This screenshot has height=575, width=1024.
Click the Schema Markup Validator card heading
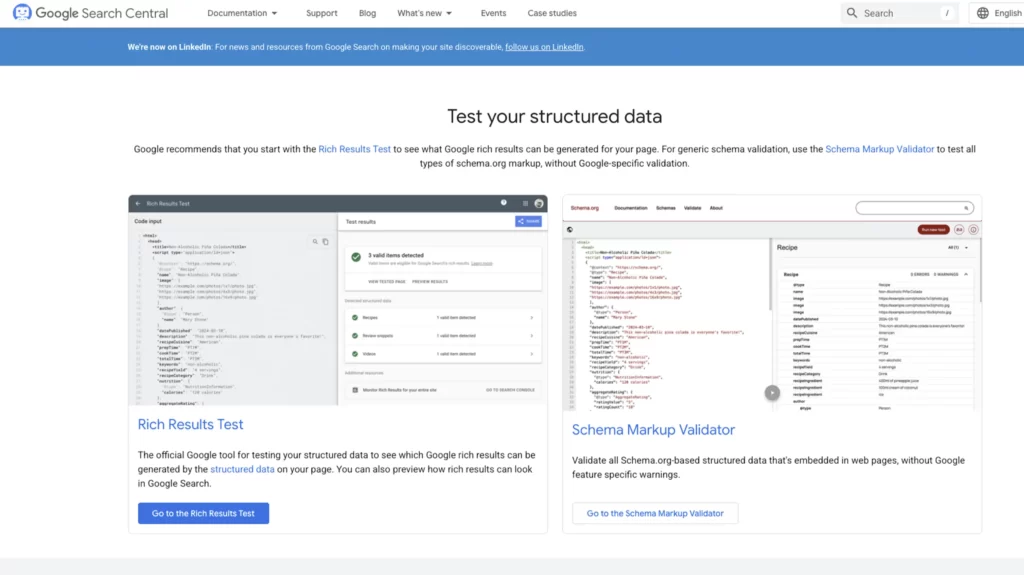click(x=653, y=429)
